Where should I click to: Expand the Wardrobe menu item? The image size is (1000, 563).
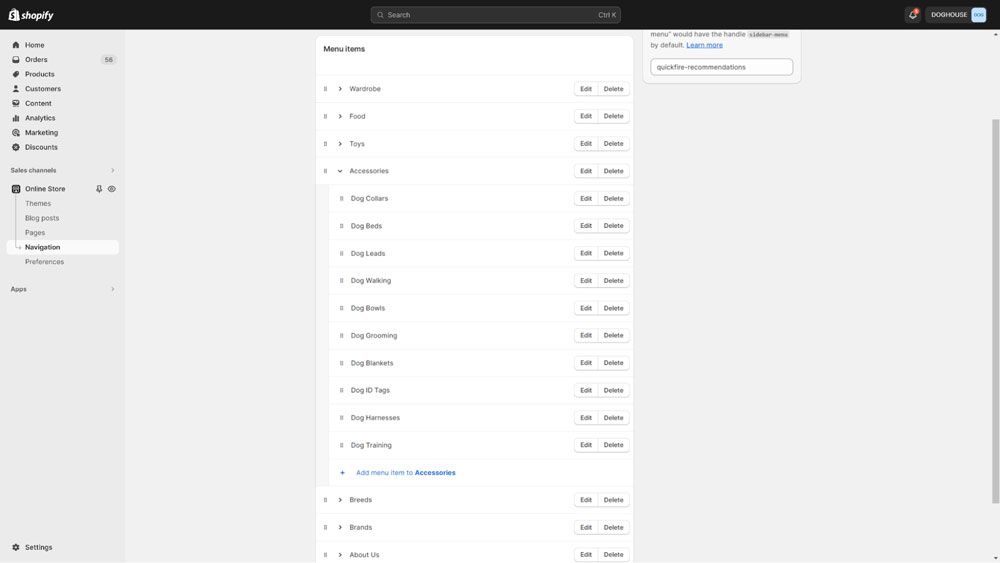pos(340,89)
